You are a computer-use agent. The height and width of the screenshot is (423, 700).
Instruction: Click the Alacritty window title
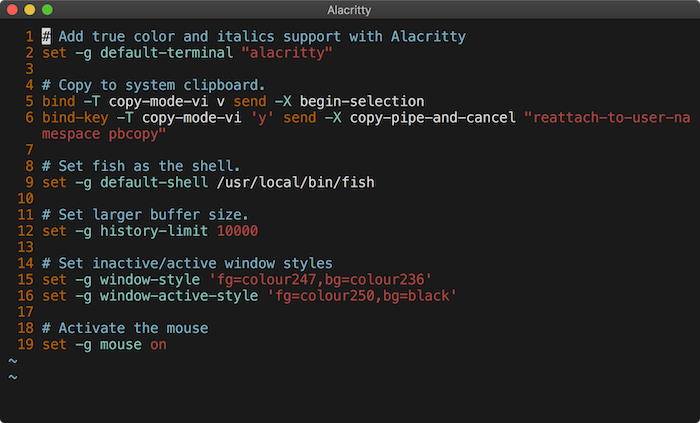349,10
